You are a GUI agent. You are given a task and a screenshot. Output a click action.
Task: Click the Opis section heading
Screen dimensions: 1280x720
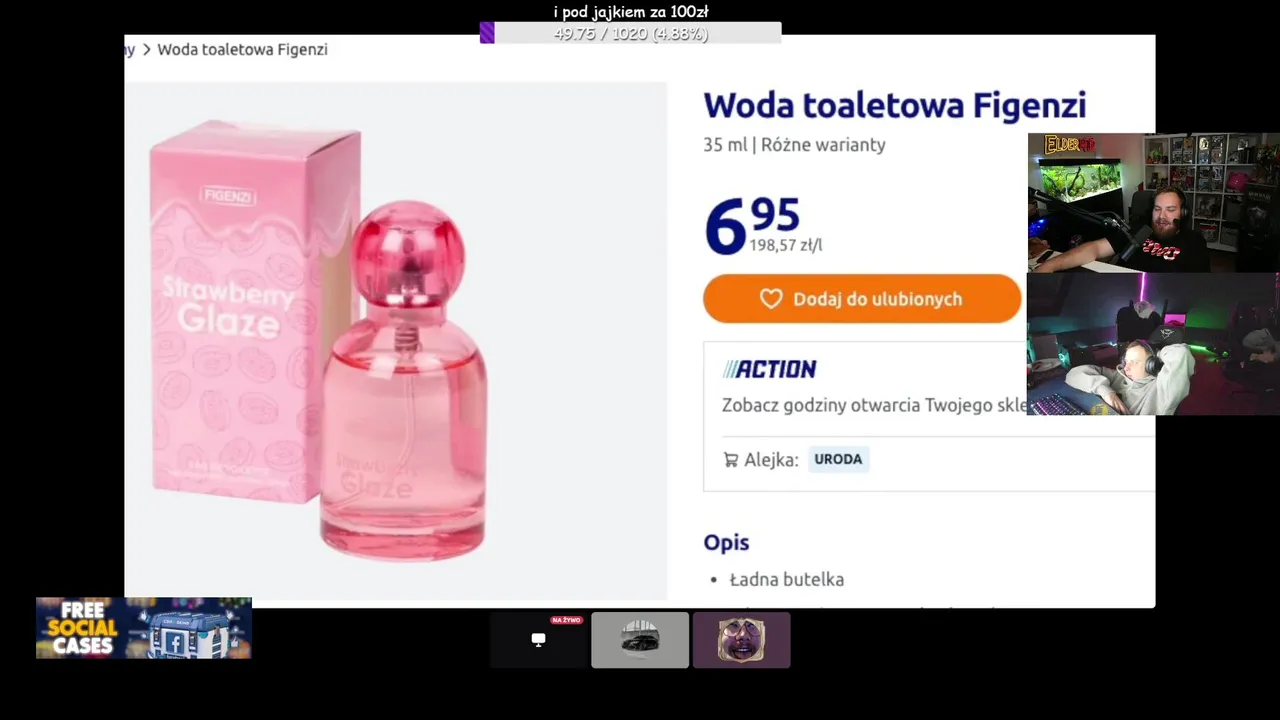[726, 542]
